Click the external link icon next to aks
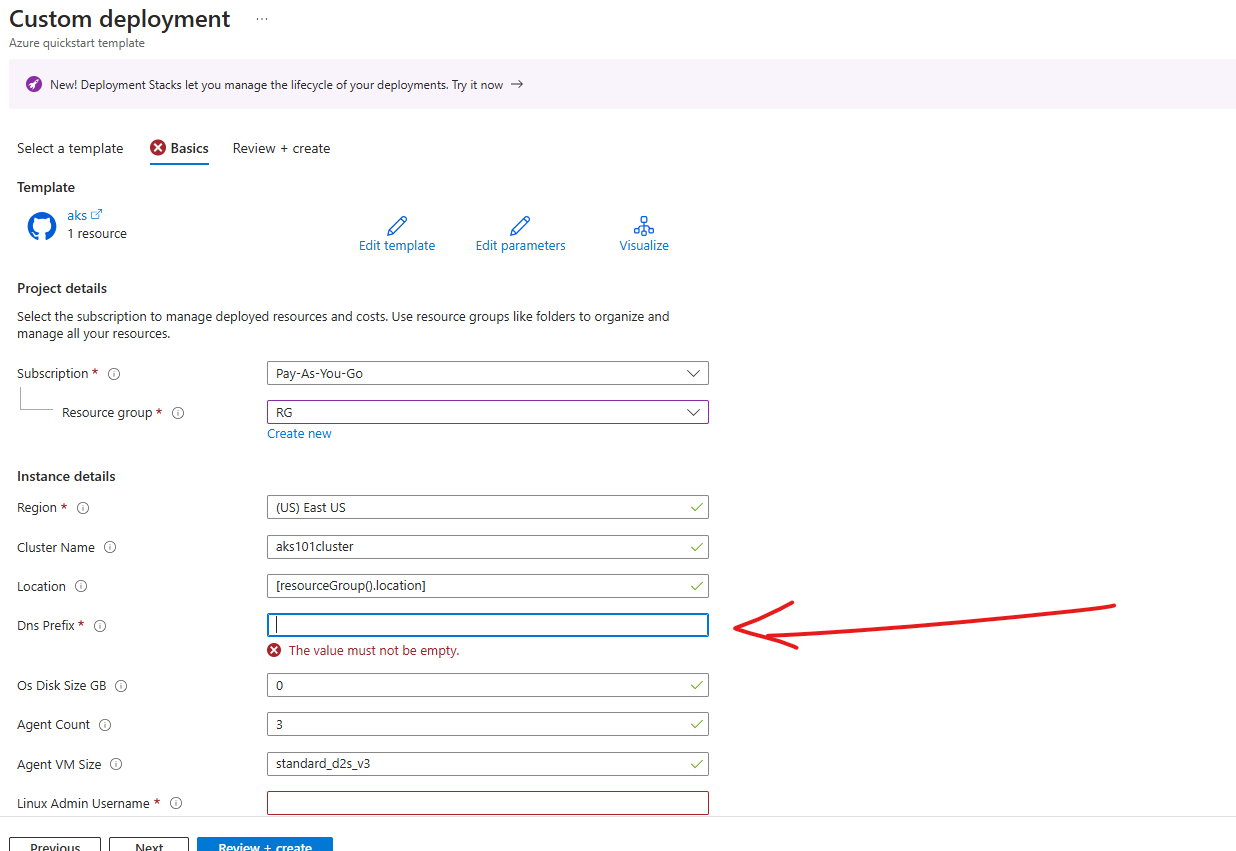Viewport: 1236px width, 851px height. pyautogui.click(x=97, y=214)
